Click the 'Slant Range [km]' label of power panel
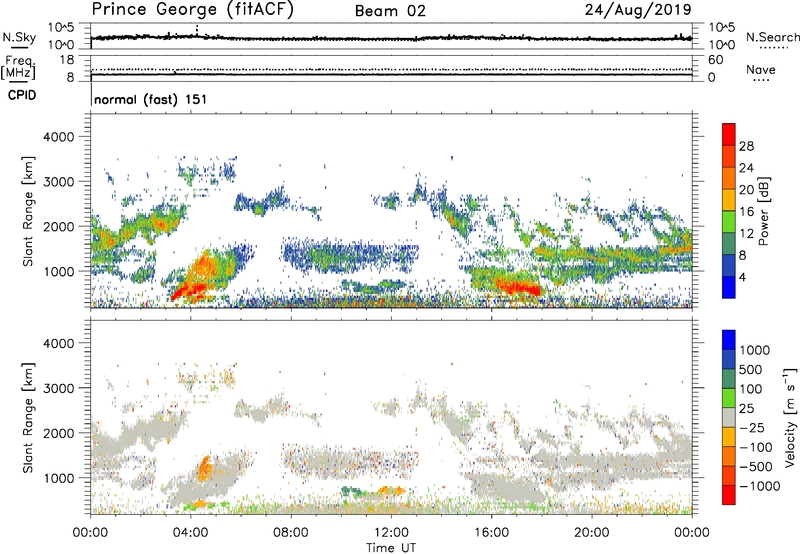 click(x=28, y=211)
